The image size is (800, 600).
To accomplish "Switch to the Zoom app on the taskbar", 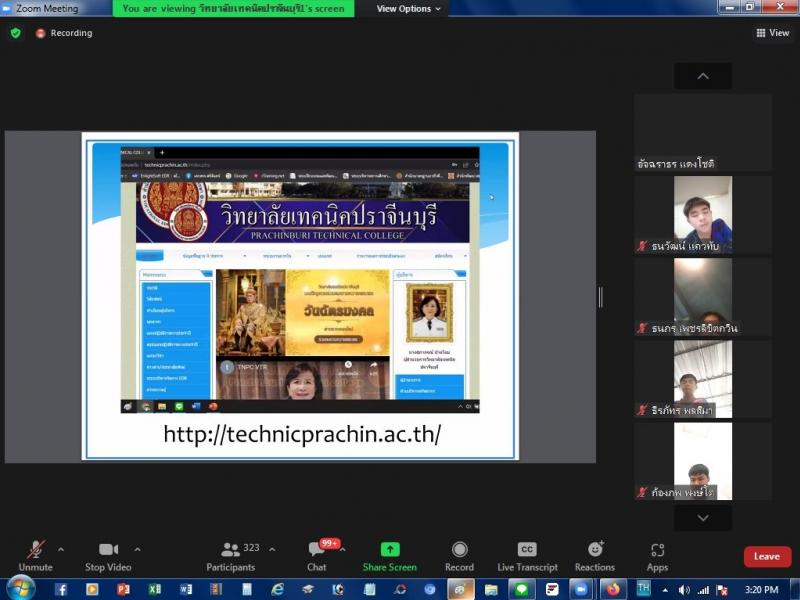I will click(581, 590).
